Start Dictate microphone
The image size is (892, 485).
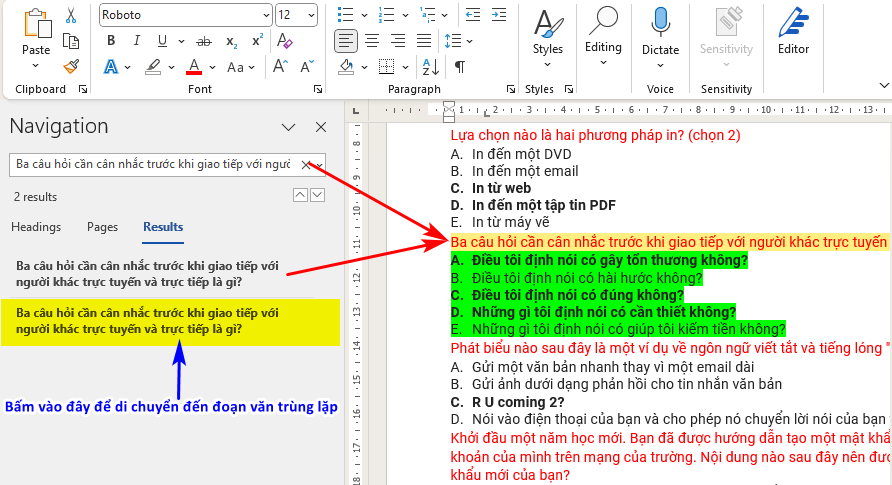(x=660, y=38)
